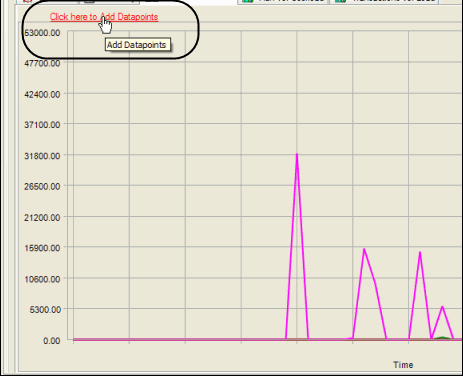The image size is (463, 376).
Task: Click the second magenta peak near 15900
Action: [364, 249]
